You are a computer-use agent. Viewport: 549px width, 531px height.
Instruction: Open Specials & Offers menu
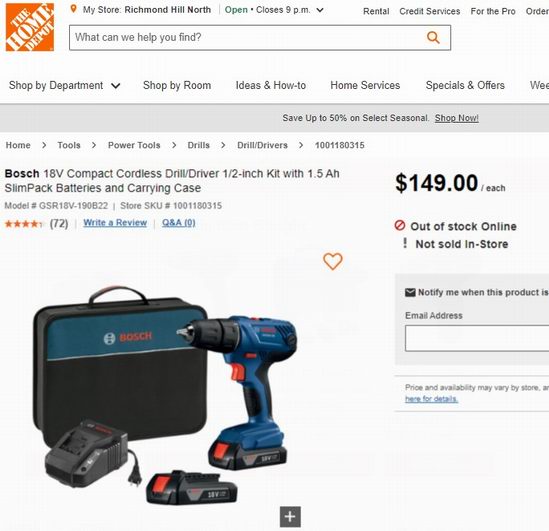(x=465, y=85)
